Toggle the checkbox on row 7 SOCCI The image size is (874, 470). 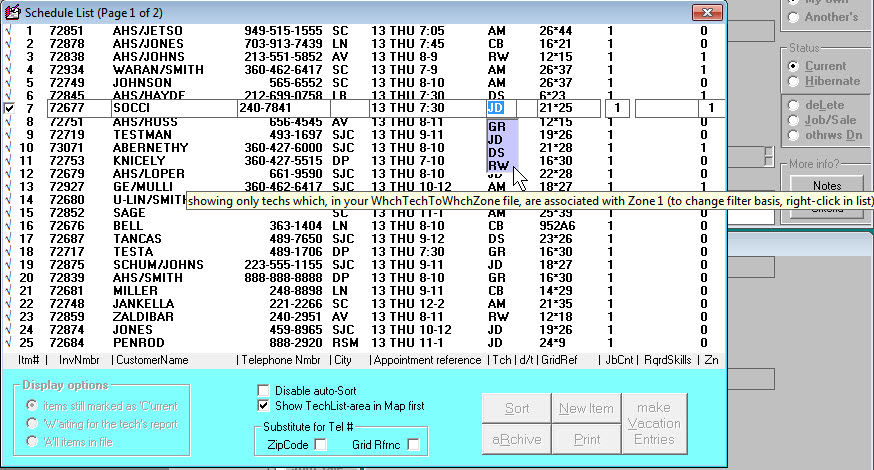tap(9, 108)
